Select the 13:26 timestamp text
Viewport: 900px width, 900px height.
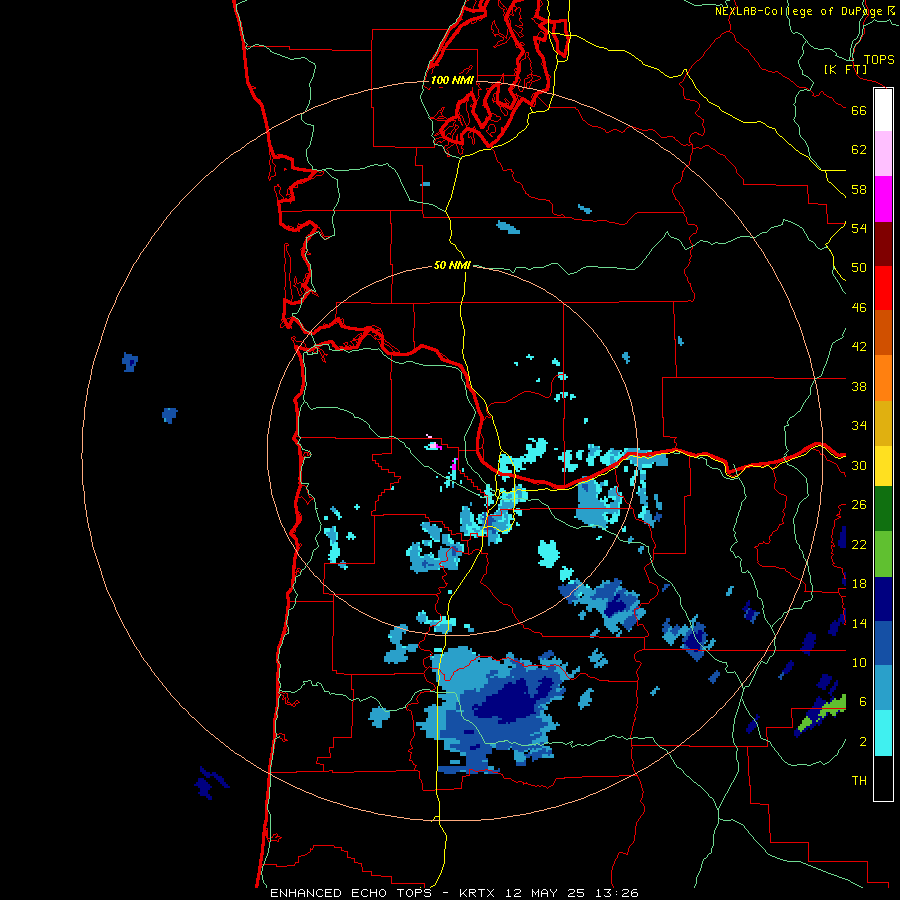click(617, 893)
